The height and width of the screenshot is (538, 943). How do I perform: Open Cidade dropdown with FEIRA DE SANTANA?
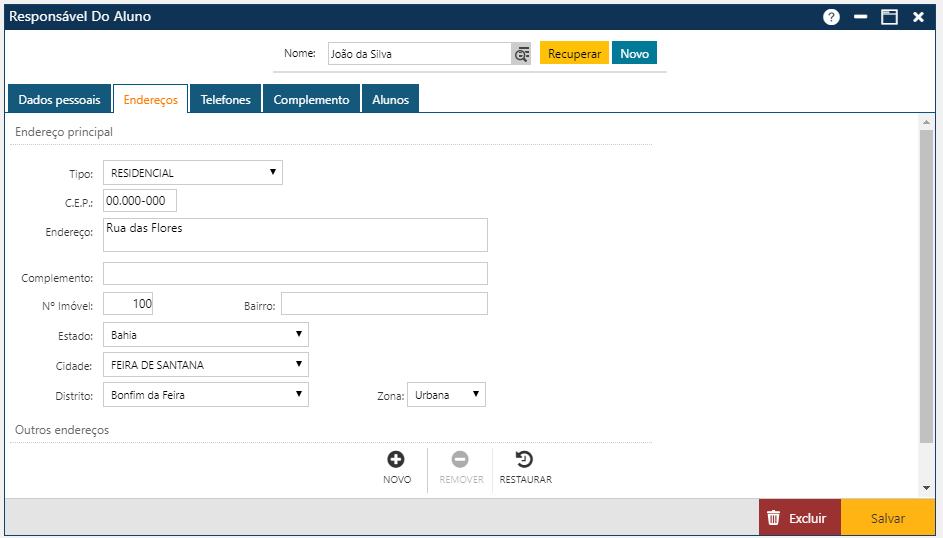(206, 365)
